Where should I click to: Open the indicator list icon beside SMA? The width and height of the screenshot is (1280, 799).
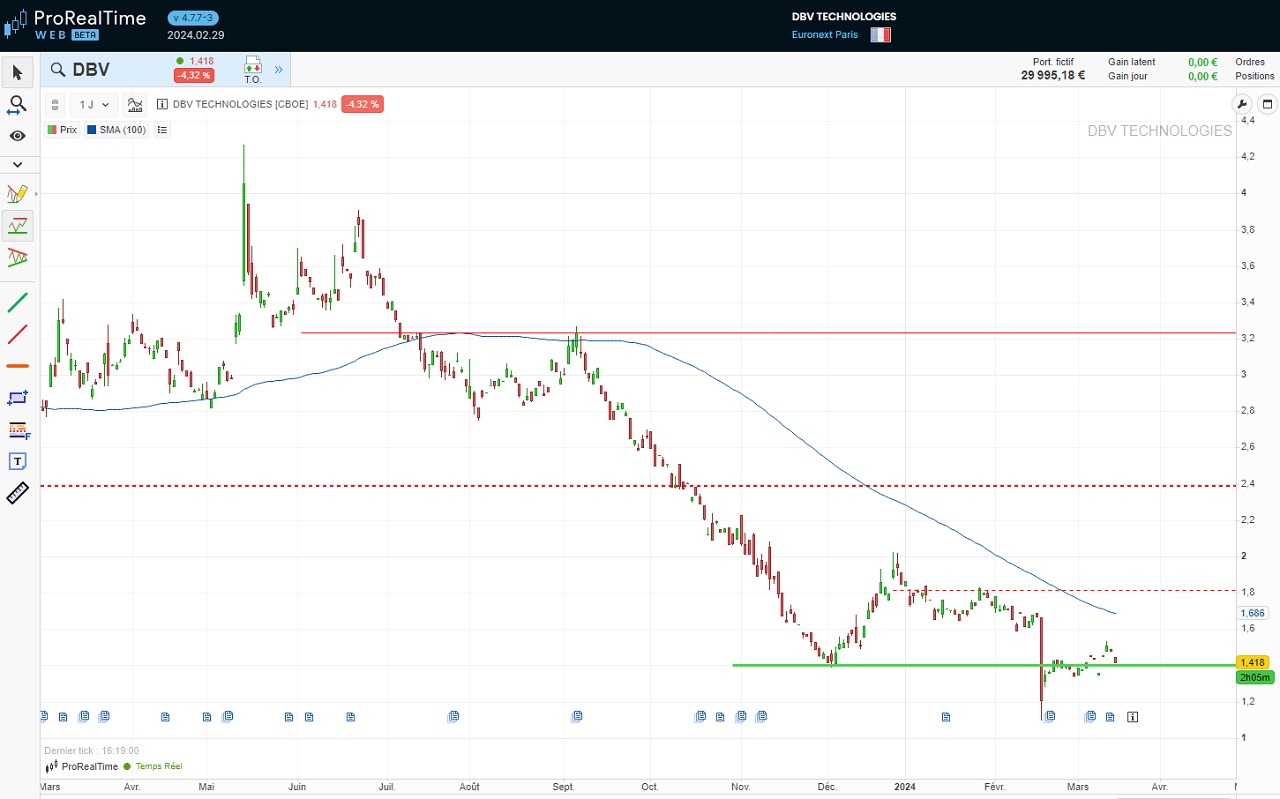163,130
